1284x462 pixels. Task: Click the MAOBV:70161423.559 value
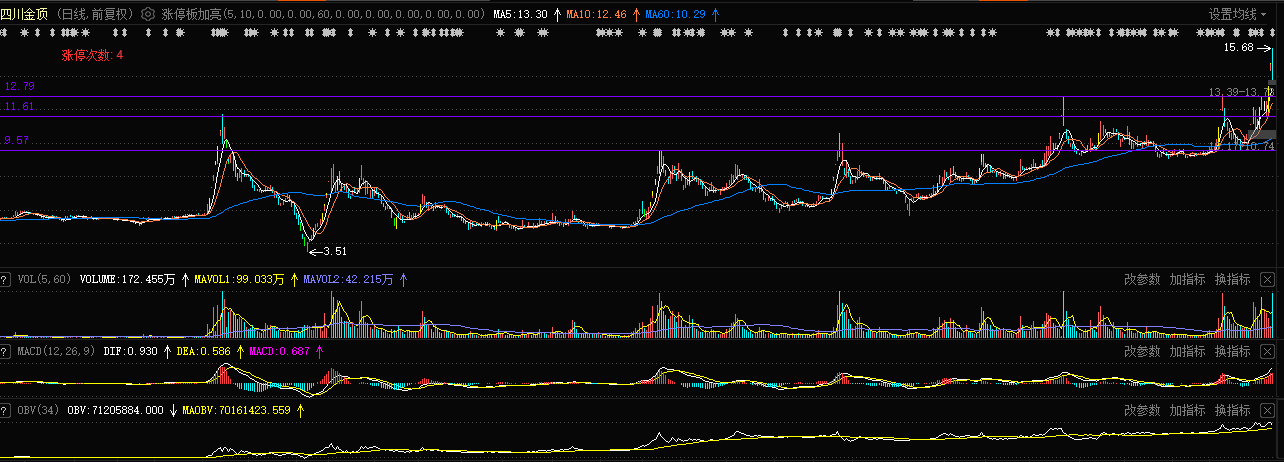236,411
